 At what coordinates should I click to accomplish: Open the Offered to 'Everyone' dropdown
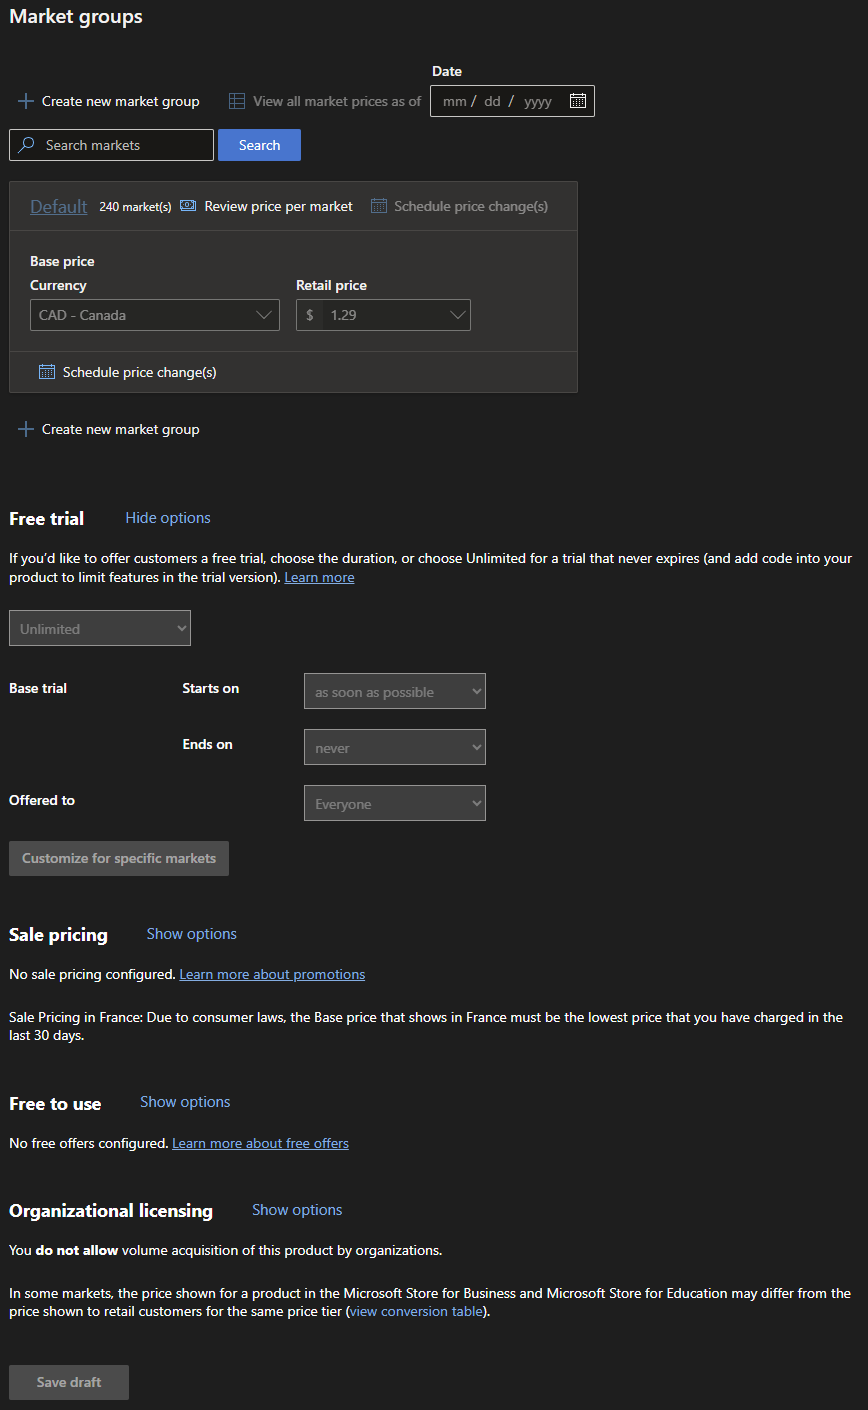(x=395, y=803)
